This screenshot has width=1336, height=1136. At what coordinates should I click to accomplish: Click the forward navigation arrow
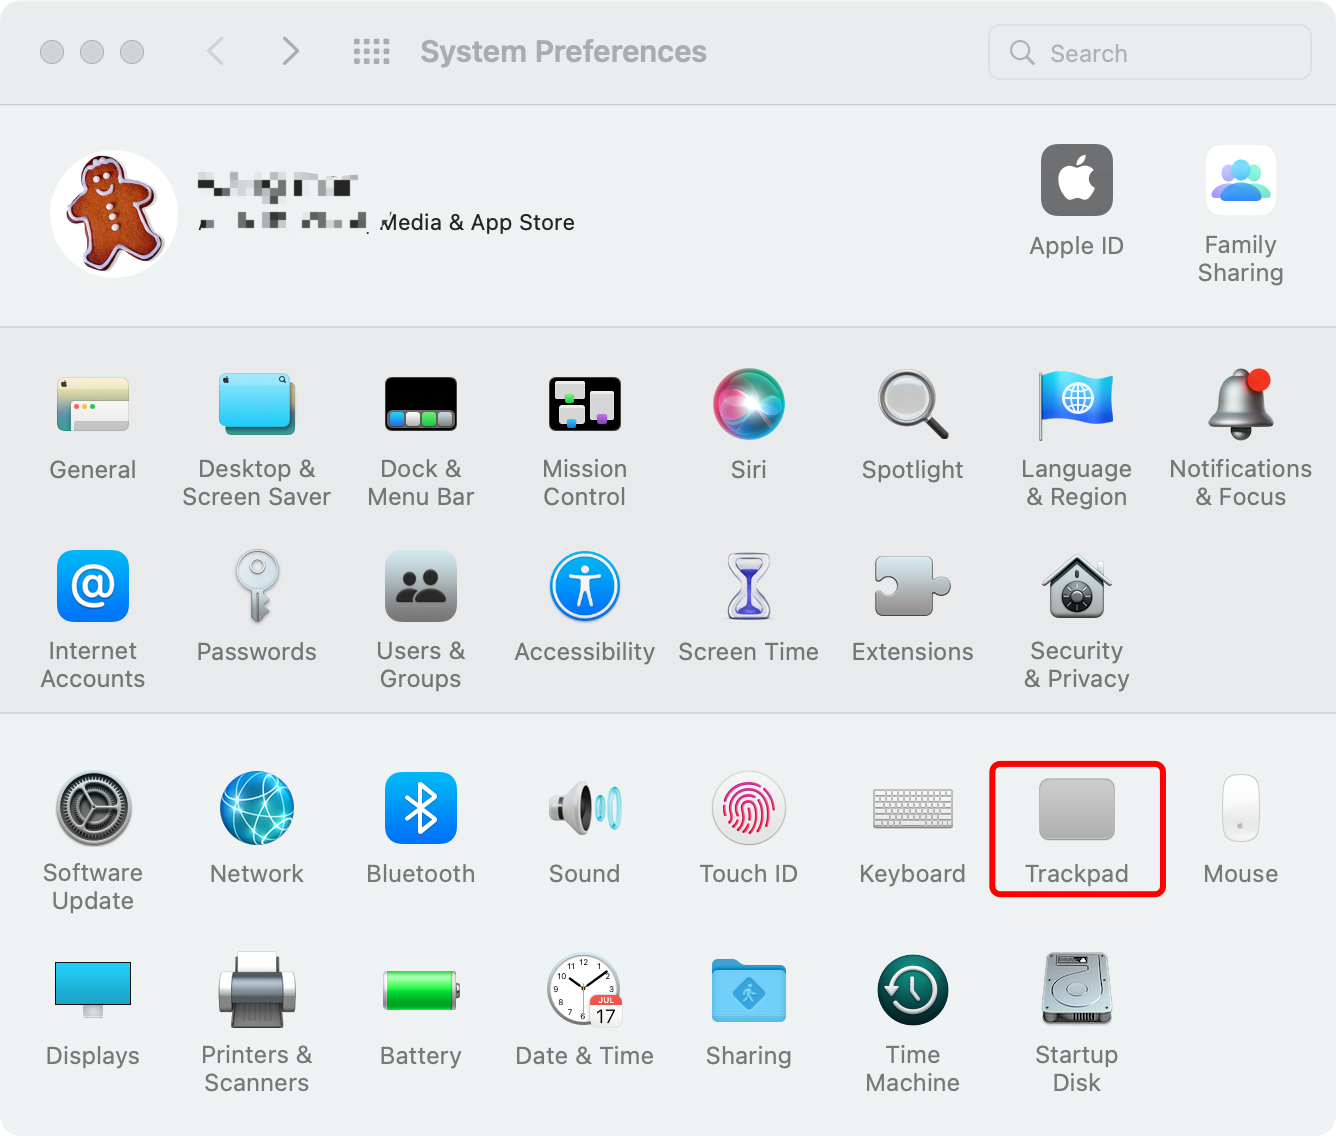290,52
